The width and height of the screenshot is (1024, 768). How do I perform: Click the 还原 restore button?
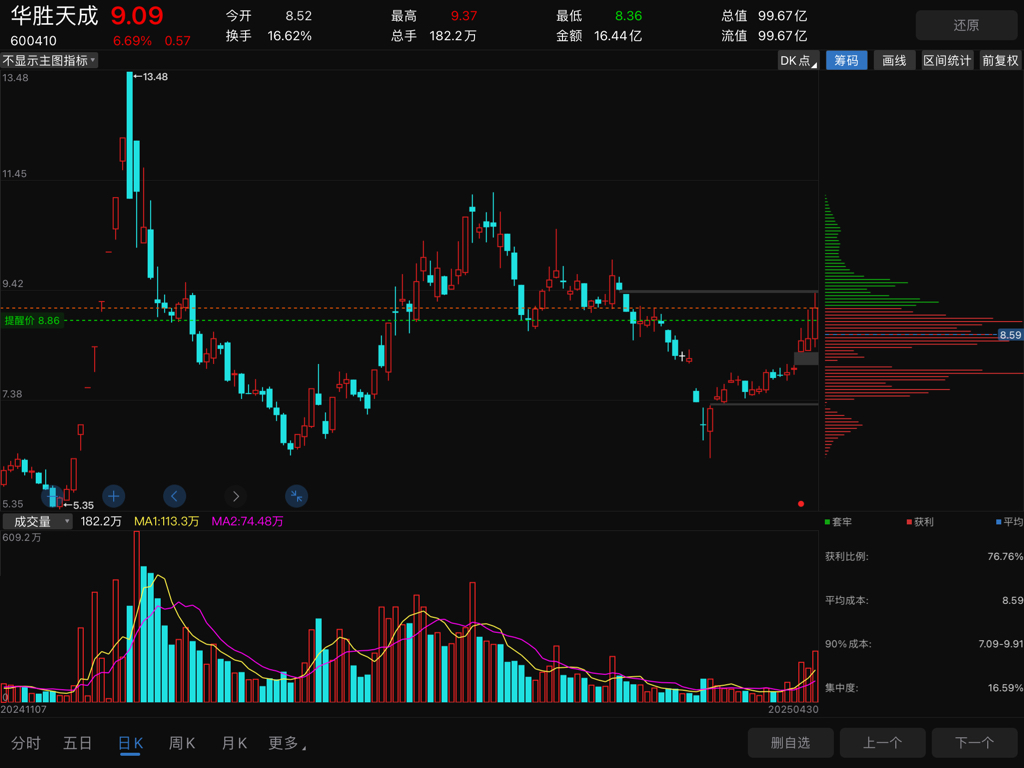[966, 25]
